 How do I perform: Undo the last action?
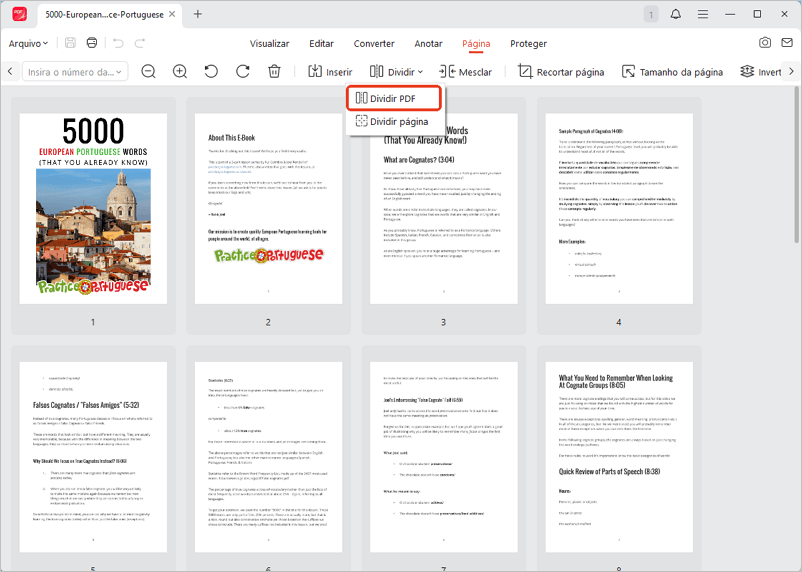pos(119,43)
